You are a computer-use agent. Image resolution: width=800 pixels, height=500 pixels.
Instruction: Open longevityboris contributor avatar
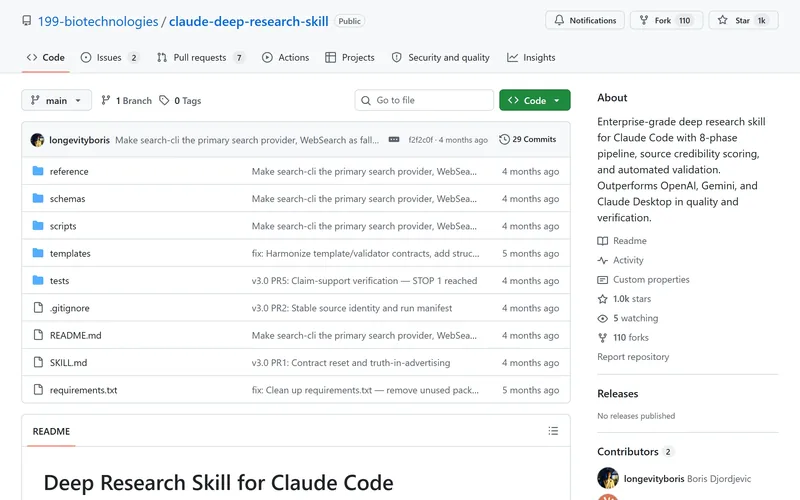click(x=608, y=478)
